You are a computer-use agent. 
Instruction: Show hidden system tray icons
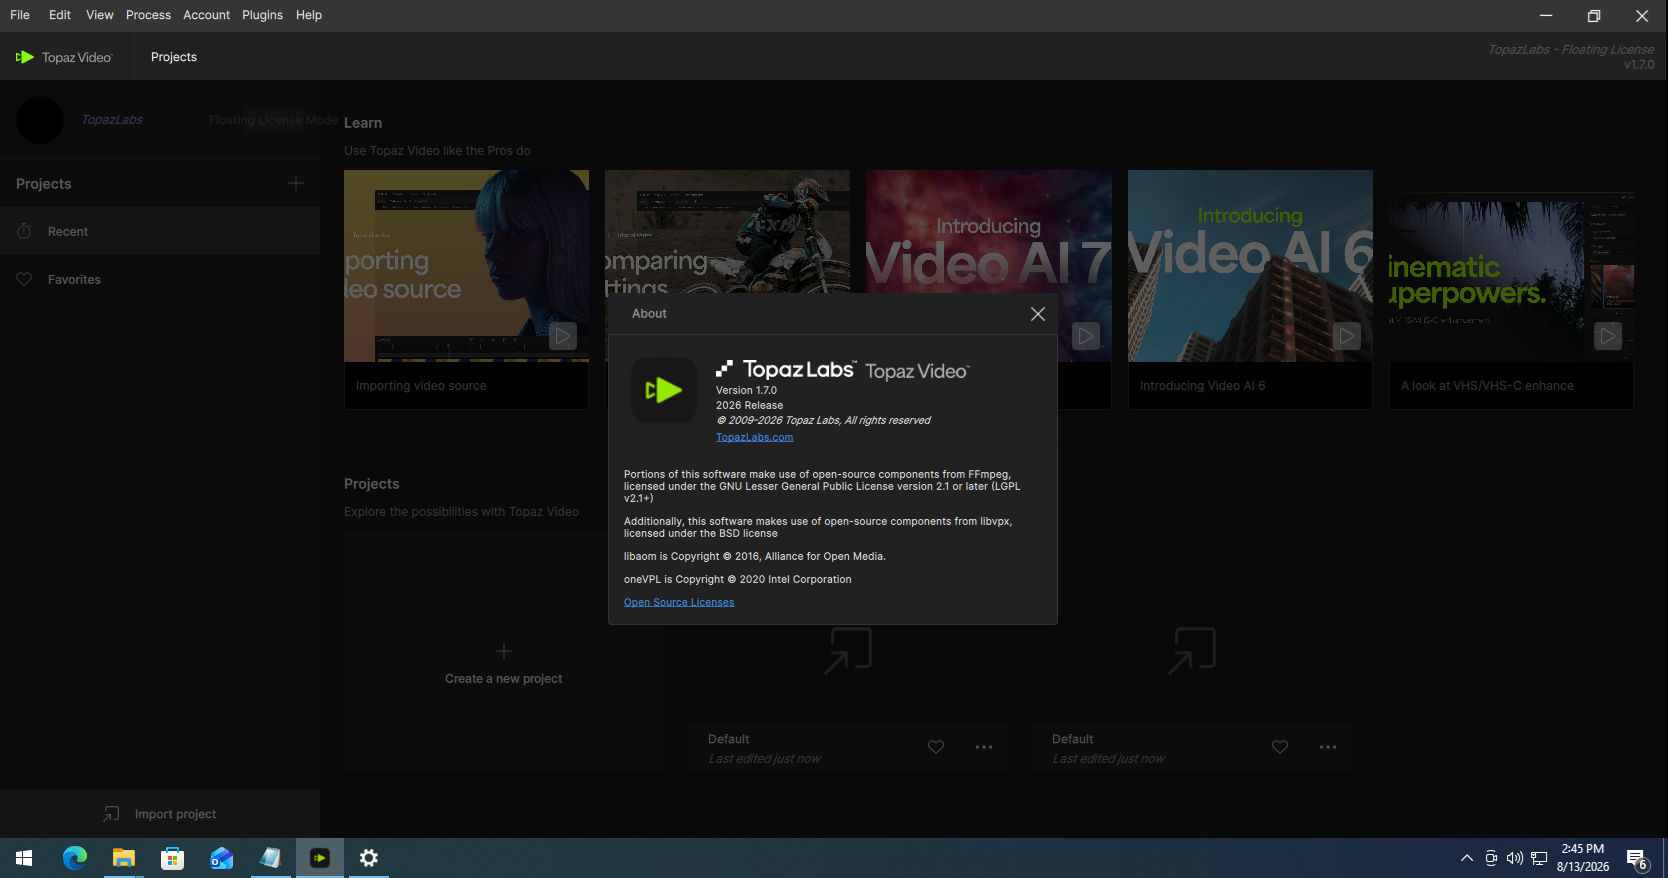coord(1467,858)
